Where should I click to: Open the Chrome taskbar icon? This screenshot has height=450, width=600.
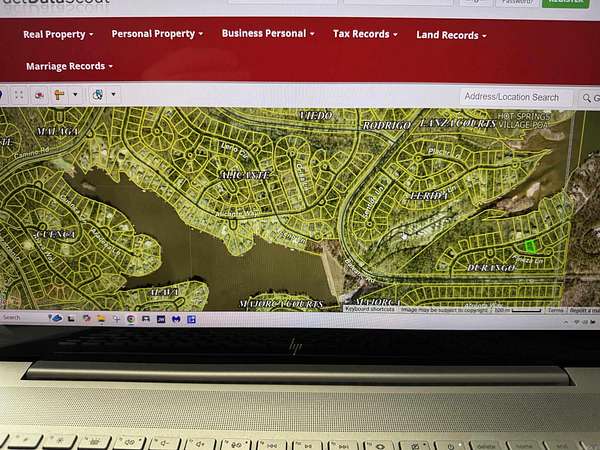pos(131,319)
